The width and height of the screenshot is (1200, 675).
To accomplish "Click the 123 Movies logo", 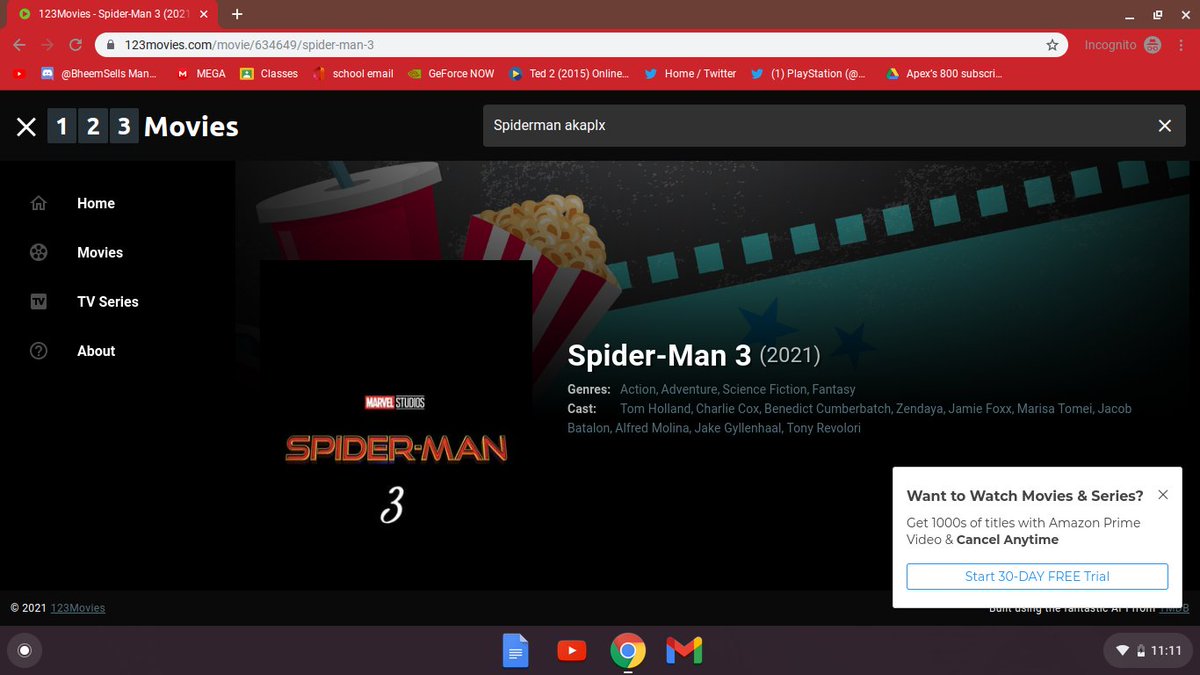I will pyautogui.click(x=143, y=127).
